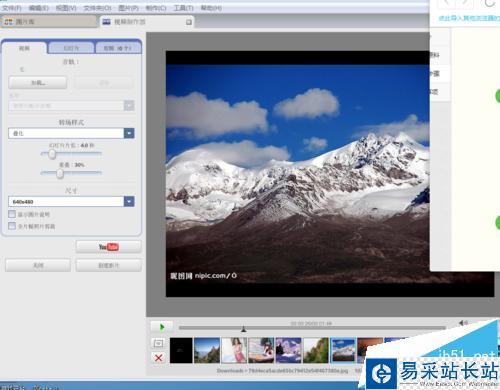The width and height of the screenshot is (500, 390).
Task: Open the Picture (P) menu
Action: [x=128, y=7]
